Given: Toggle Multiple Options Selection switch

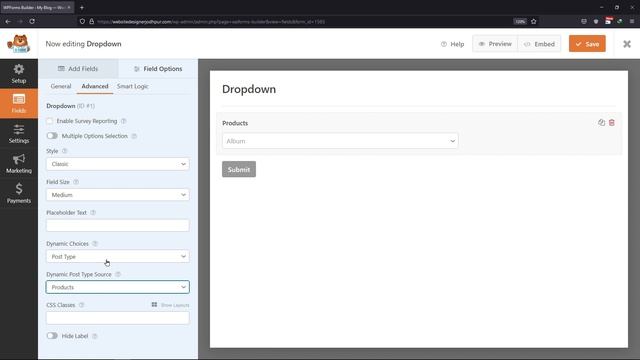Looking at the screenshot, I should pyautogui.click(x=52, y=136).
